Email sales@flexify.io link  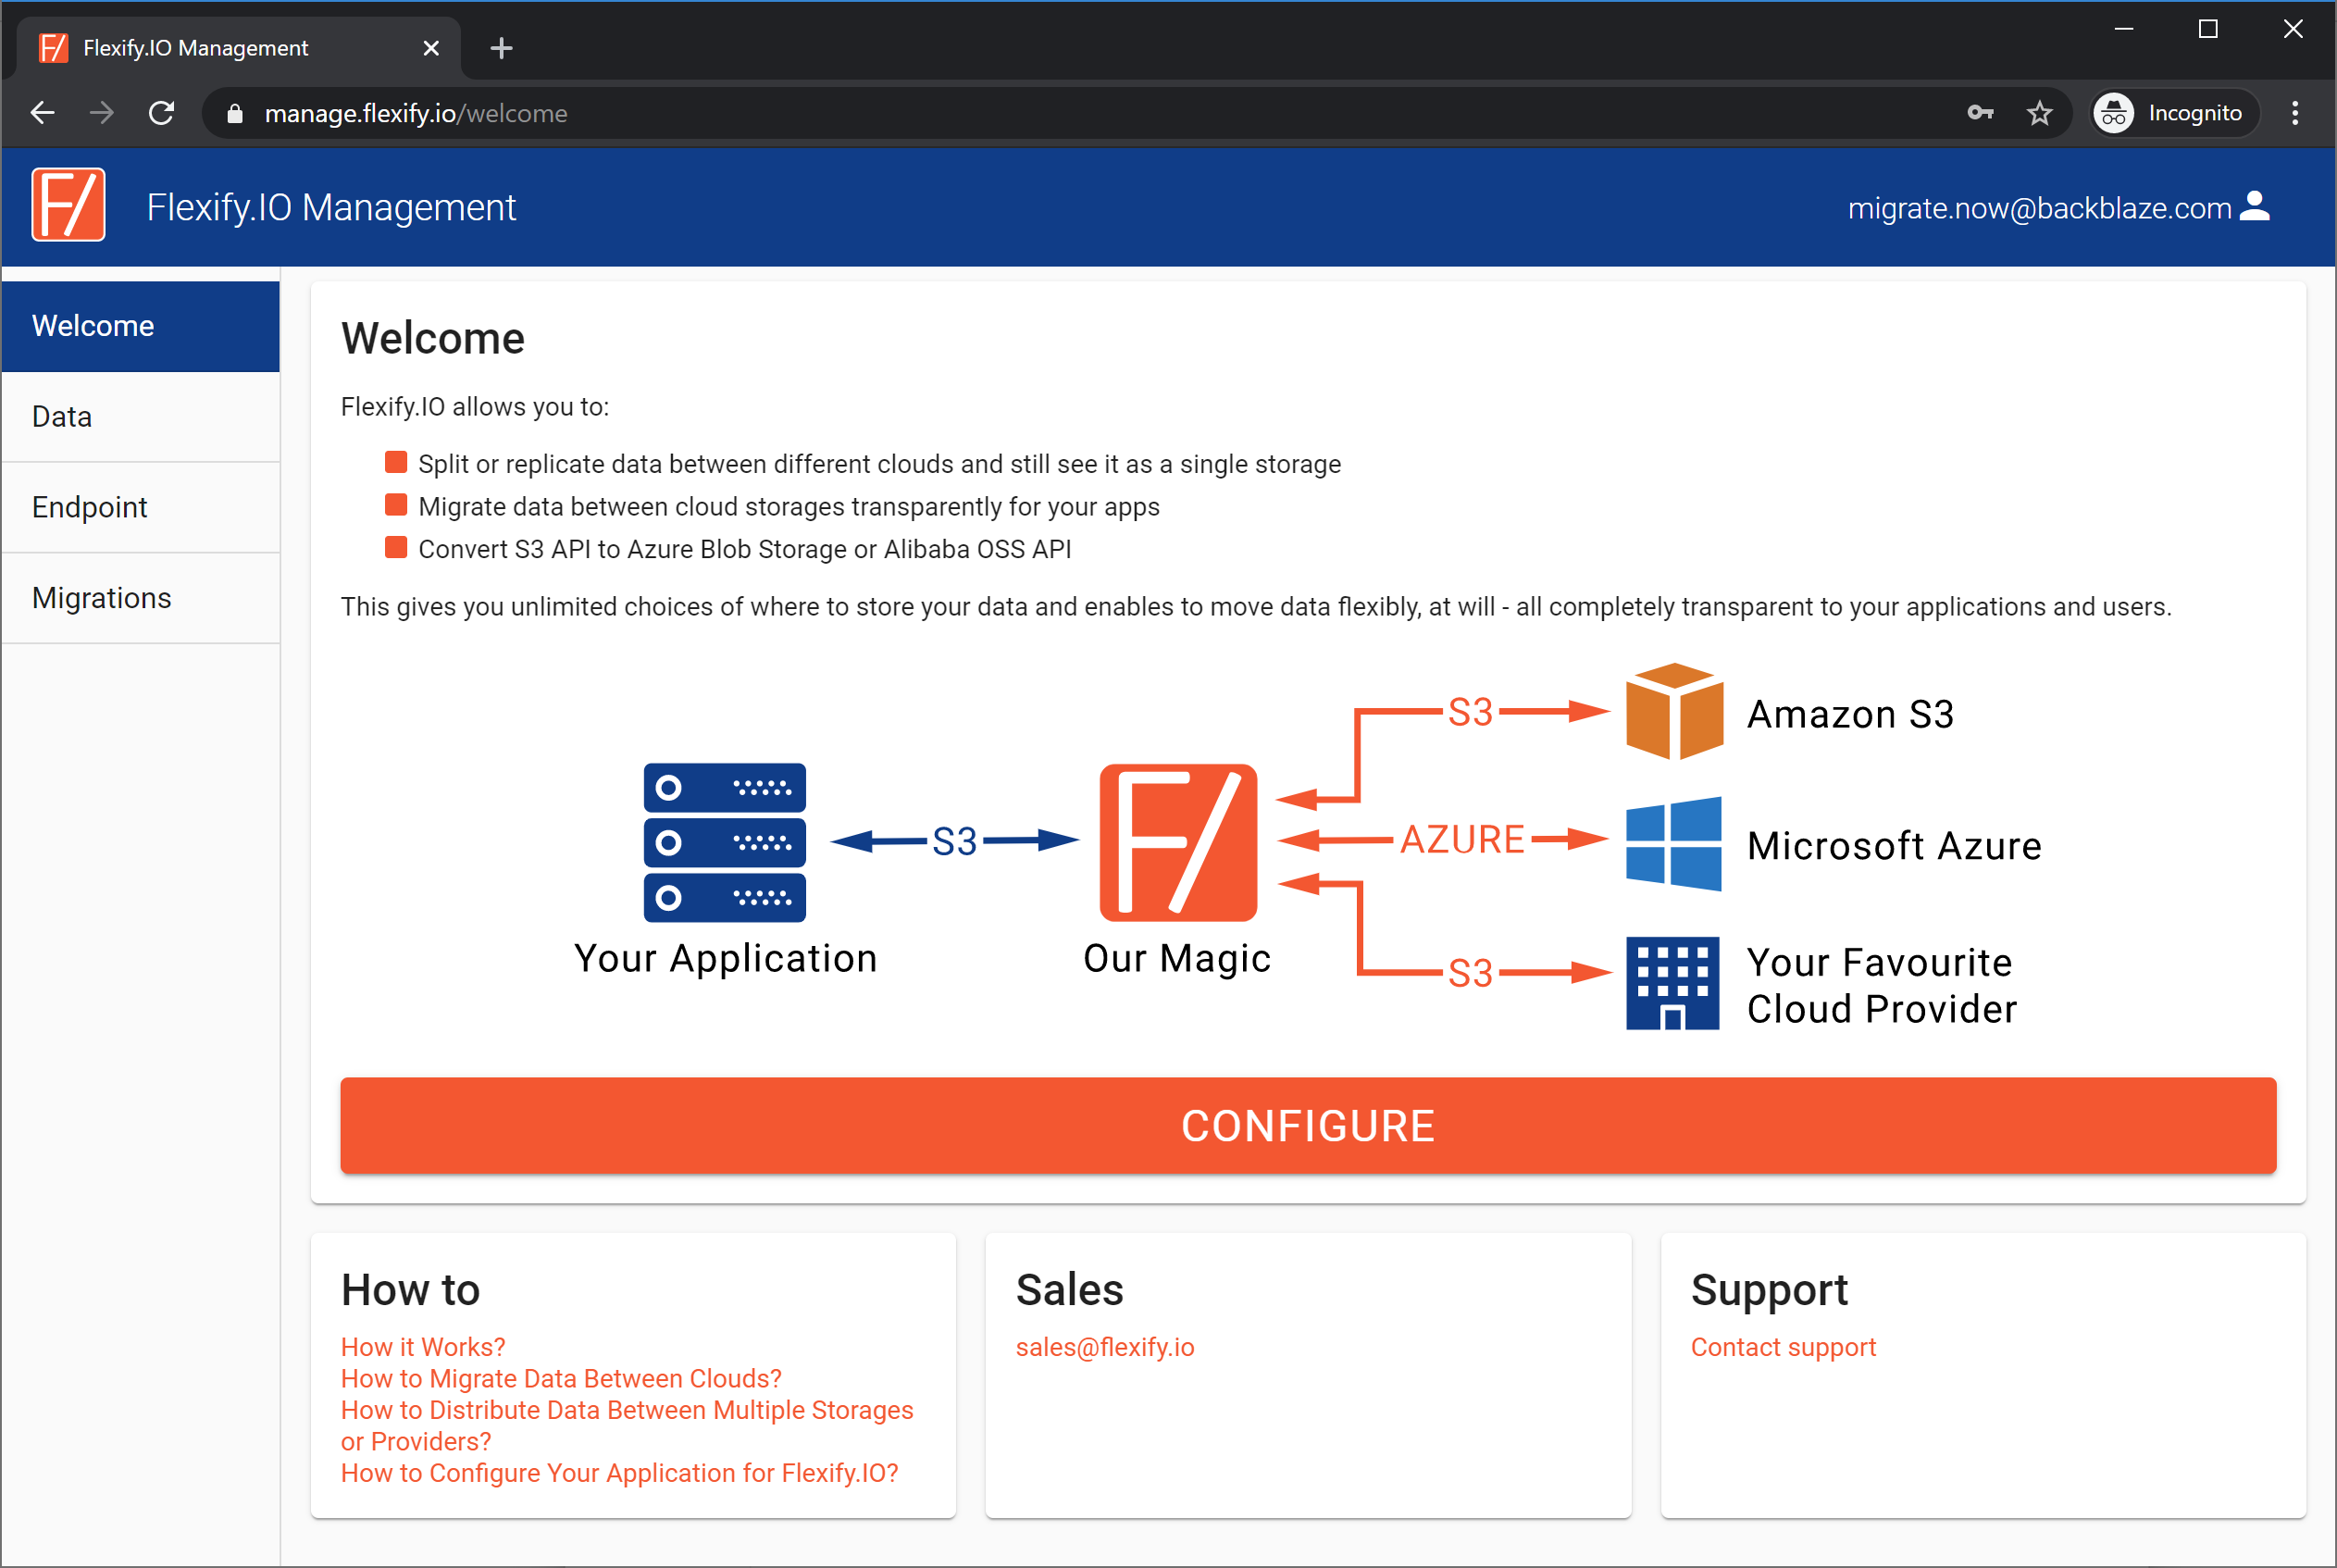[x=1105, y=1347]
